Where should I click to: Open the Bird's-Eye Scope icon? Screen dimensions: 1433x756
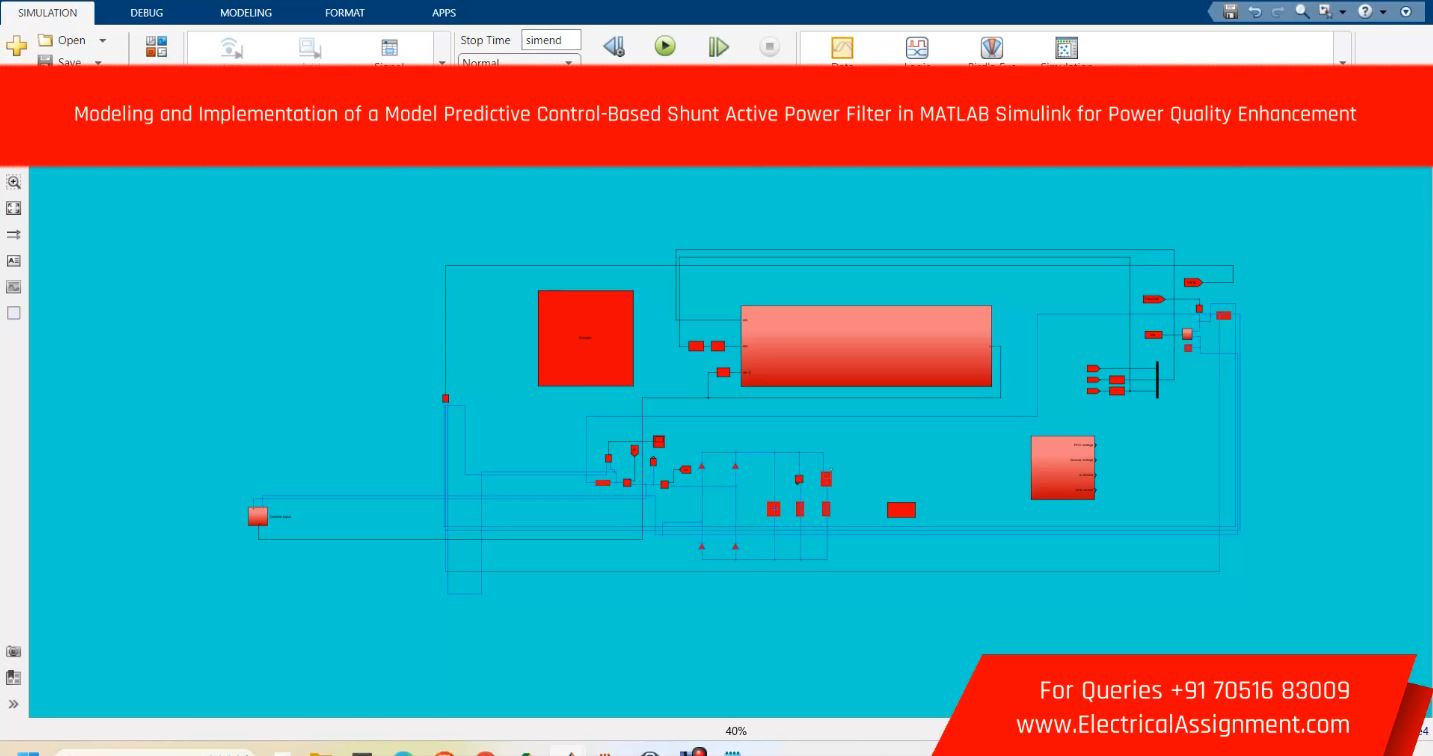[x=991, y=48]
